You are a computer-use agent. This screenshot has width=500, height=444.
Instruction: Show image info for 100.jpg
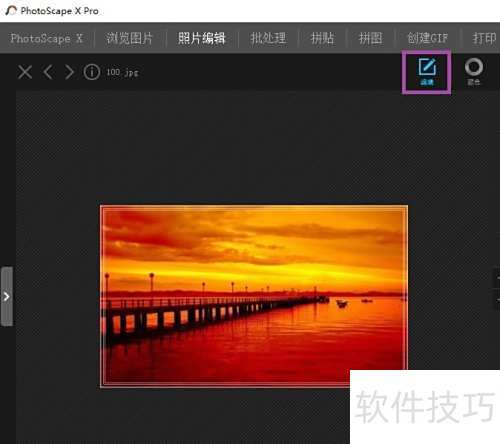click(x=92, y=72)
